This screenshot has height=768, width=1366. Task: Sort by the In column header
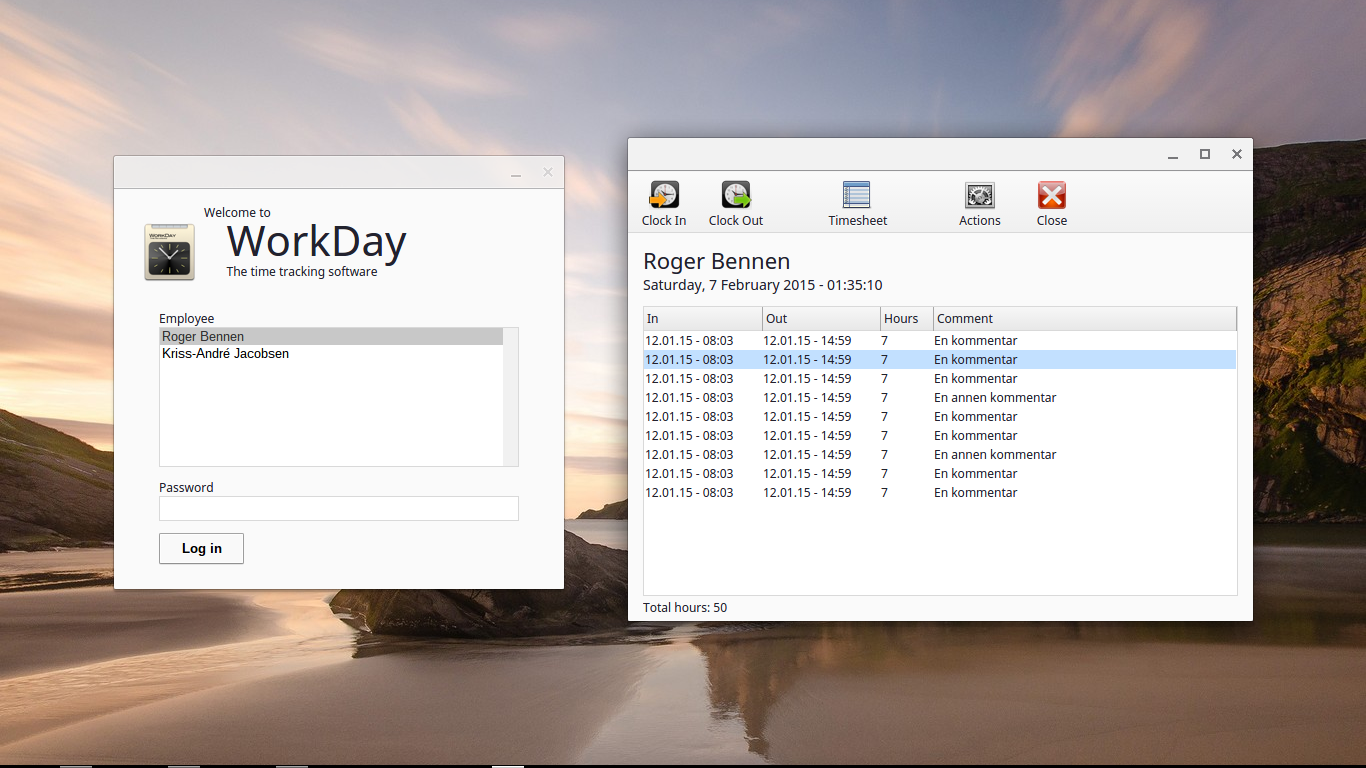tap(703, 319)
